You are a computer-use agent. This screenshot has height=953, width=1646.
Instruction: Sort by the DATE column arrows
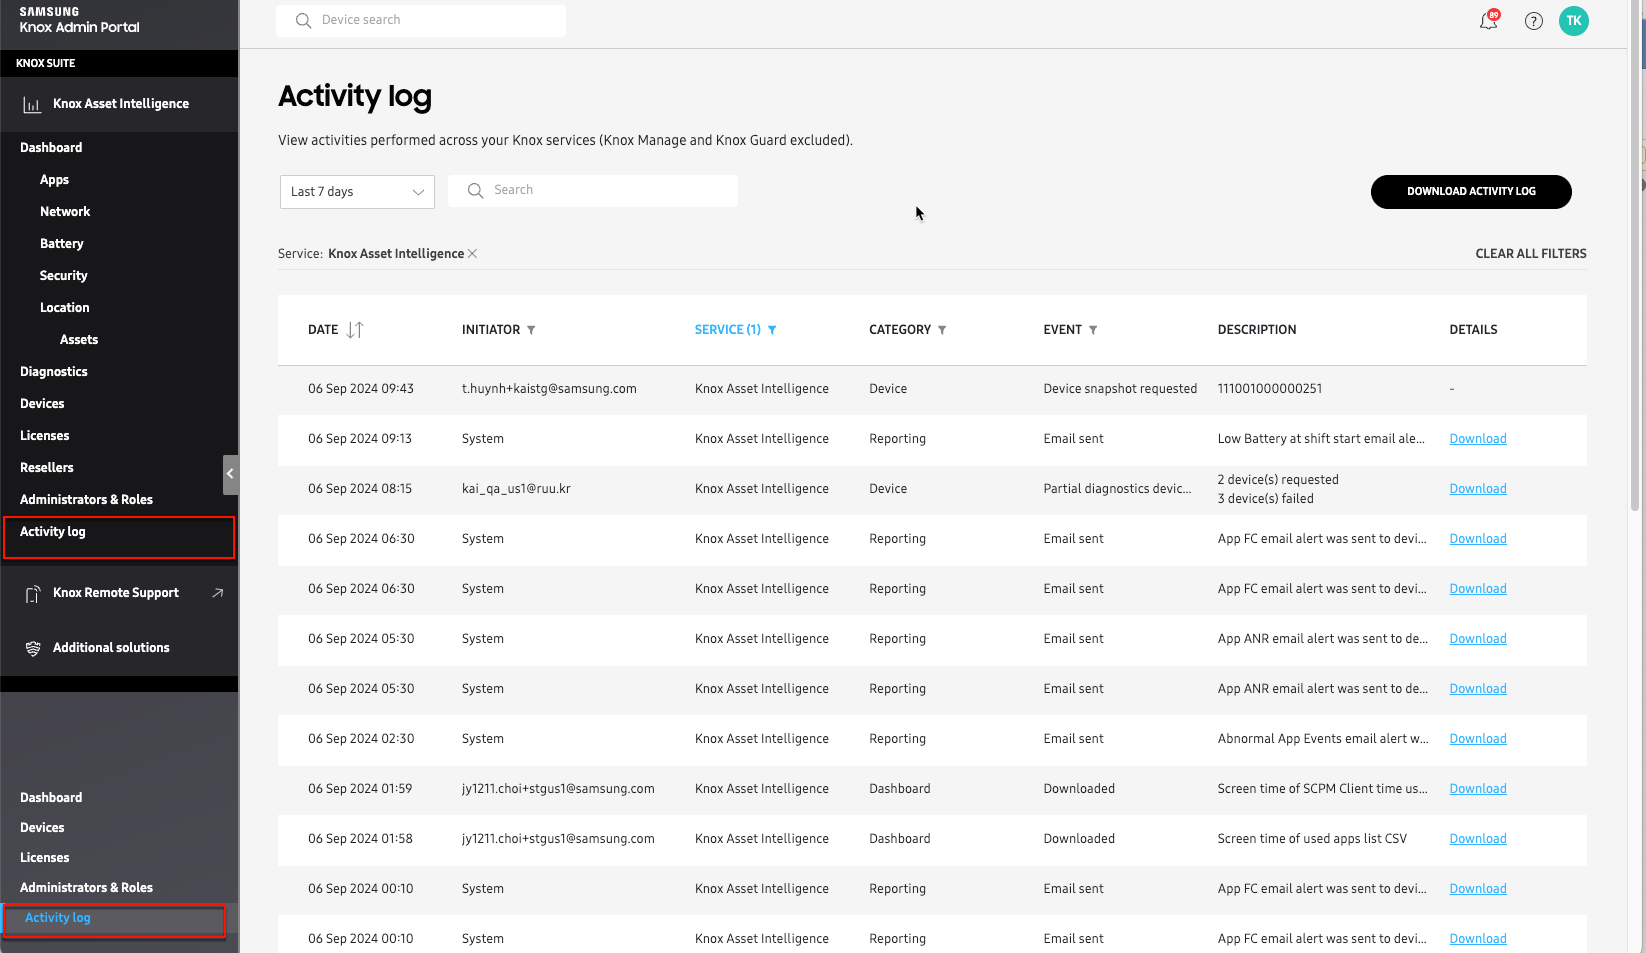(355, 330)
